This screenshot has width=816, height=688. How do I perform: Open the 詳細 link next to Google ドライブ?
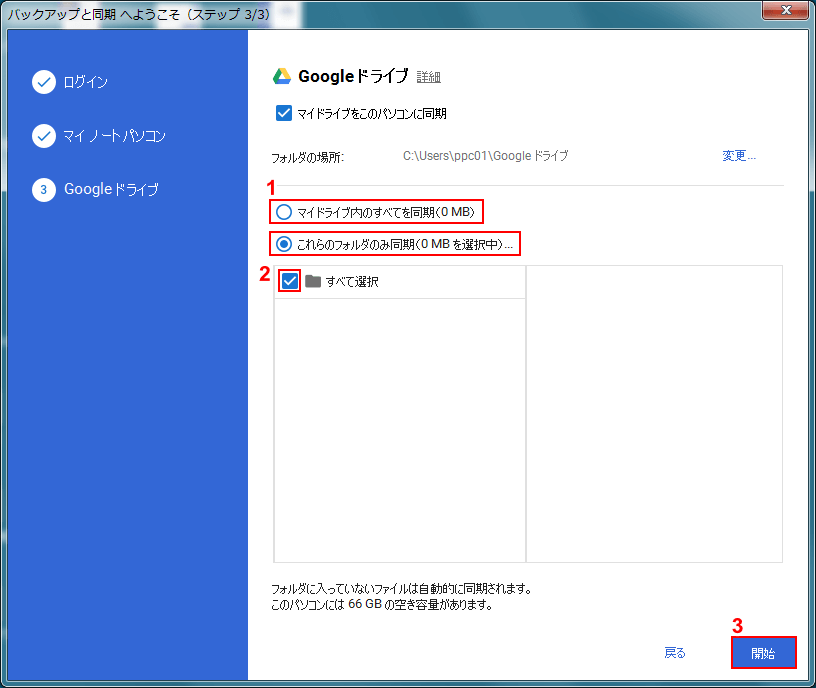tap(428, 77)
